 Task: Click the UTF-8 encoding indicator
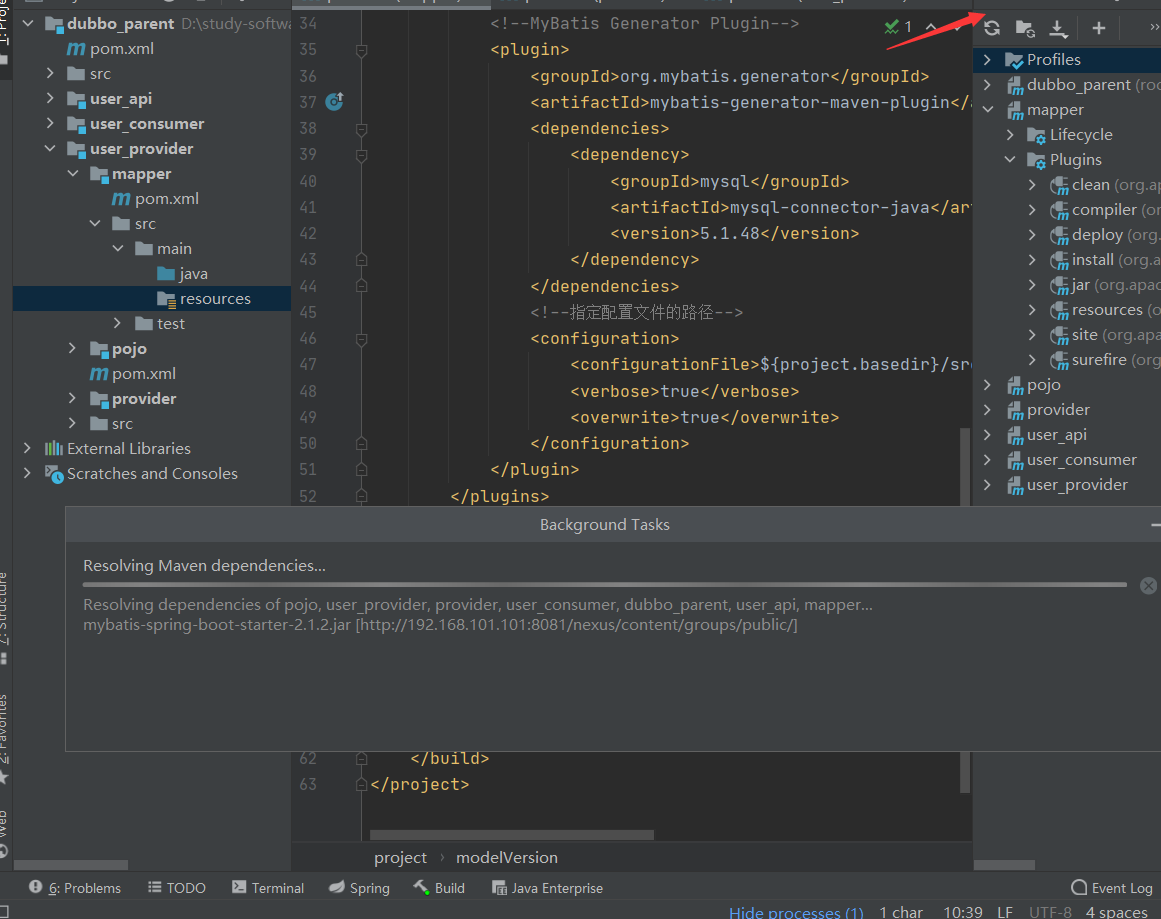(1050, 912)
